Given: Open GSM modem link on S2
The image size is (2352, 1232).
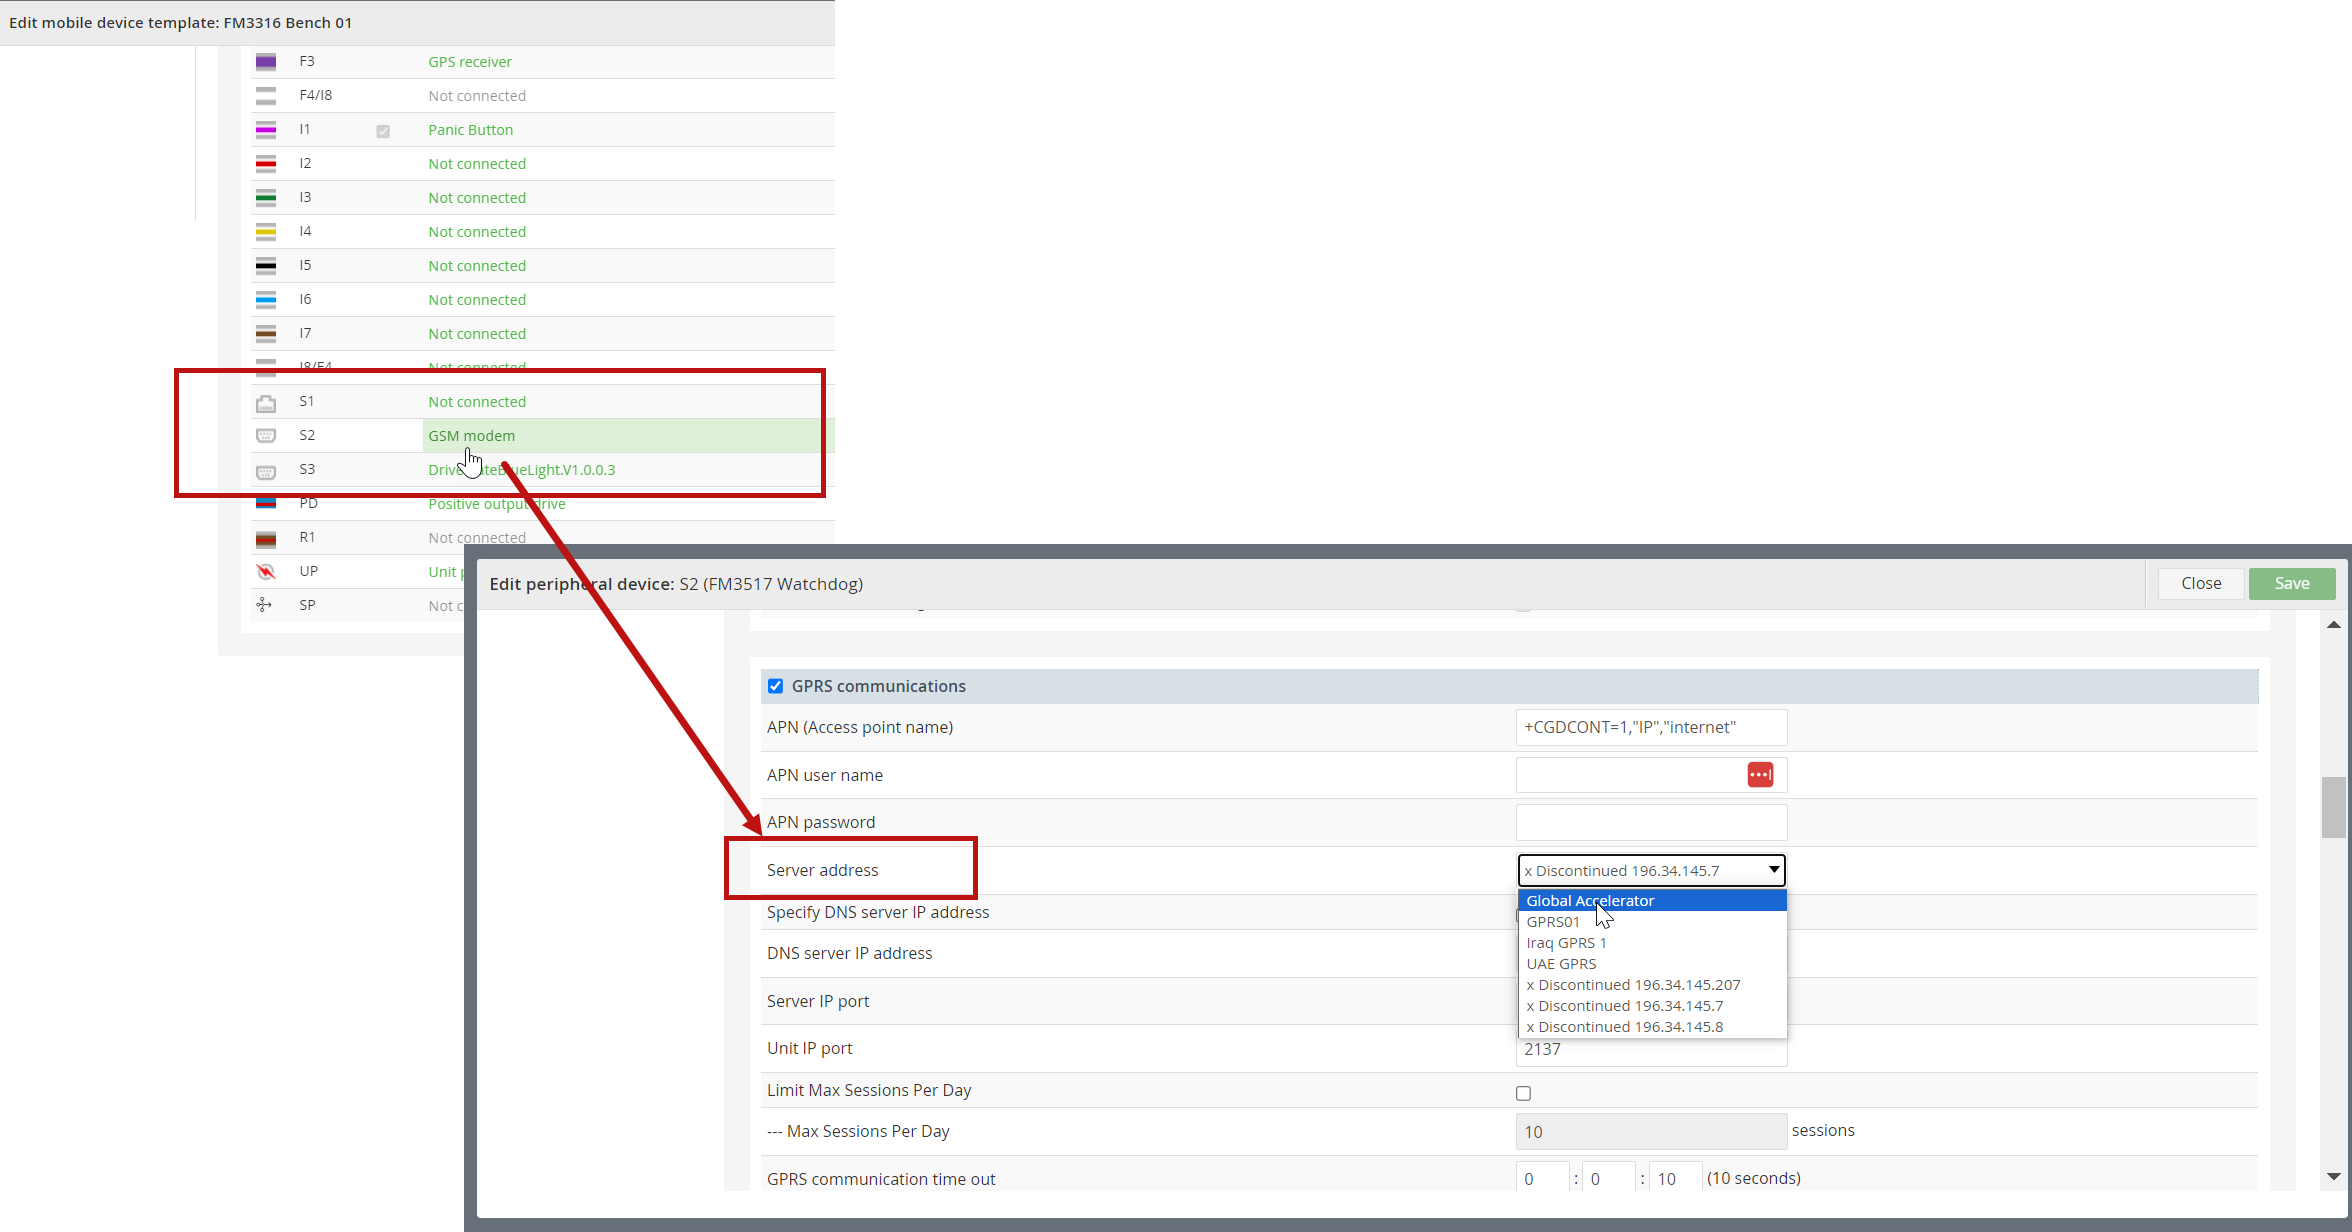Looking at the screenshot, I should click(472, 436).
